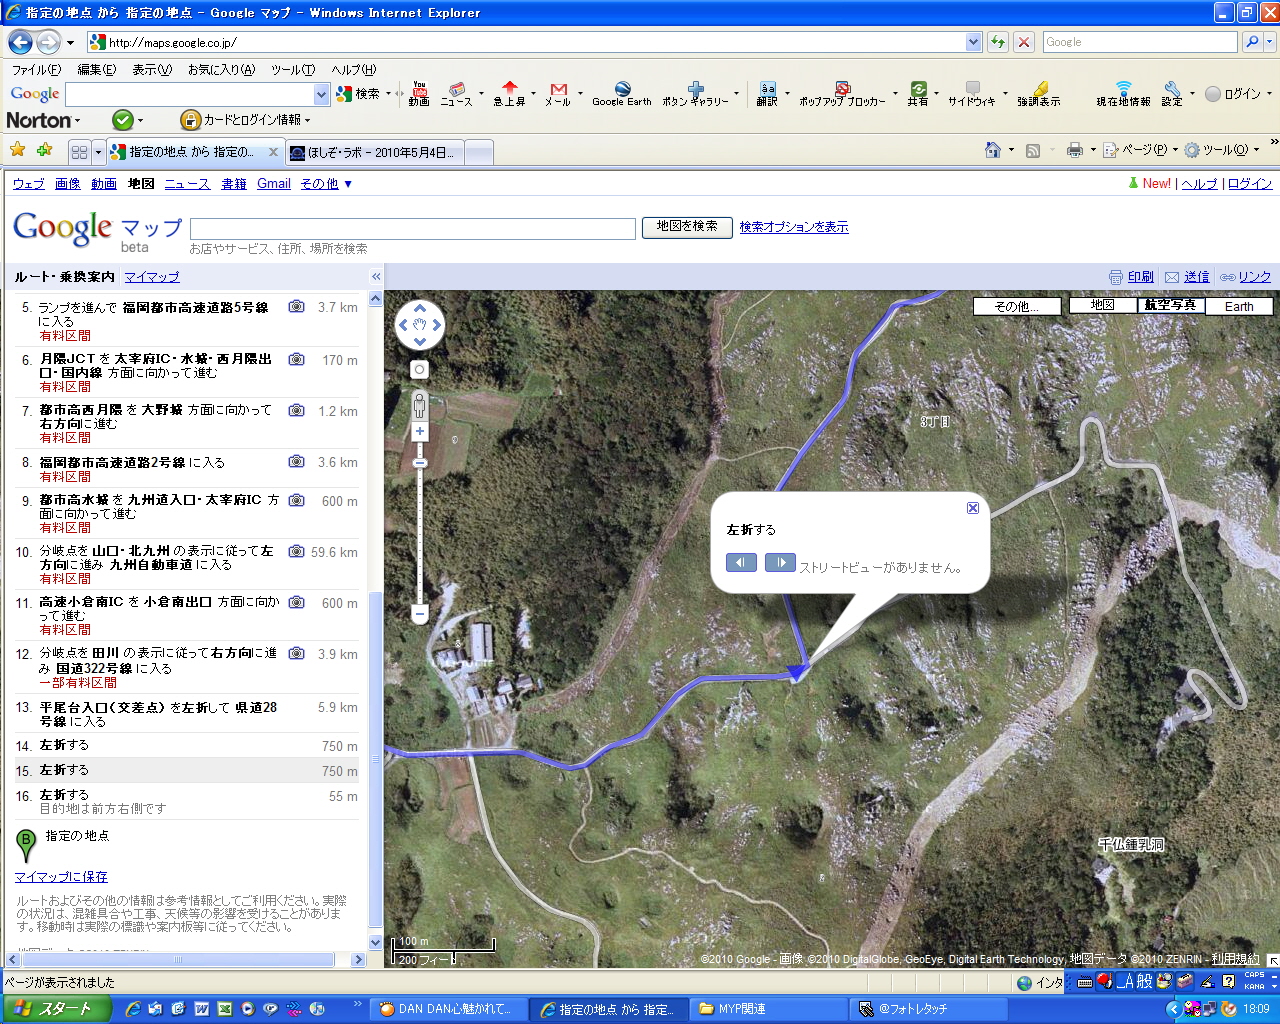Switch to Earth view
Viewport: 1280px width, 1024px height.
(x=1239, y=307)
